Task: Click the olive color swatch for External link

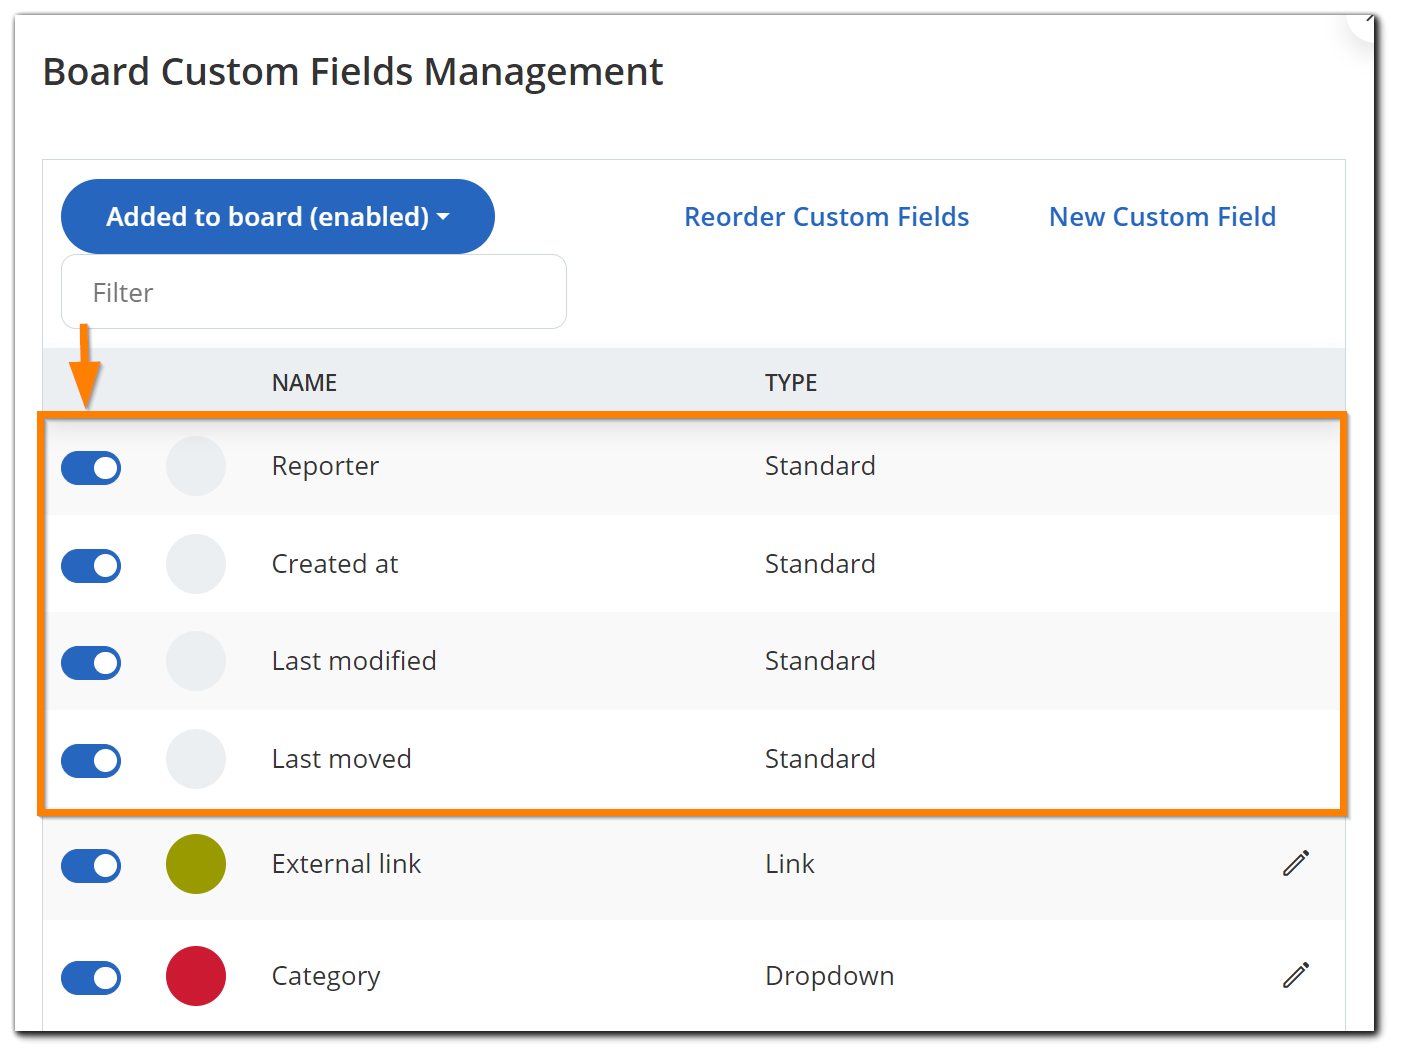Action: 196,864
